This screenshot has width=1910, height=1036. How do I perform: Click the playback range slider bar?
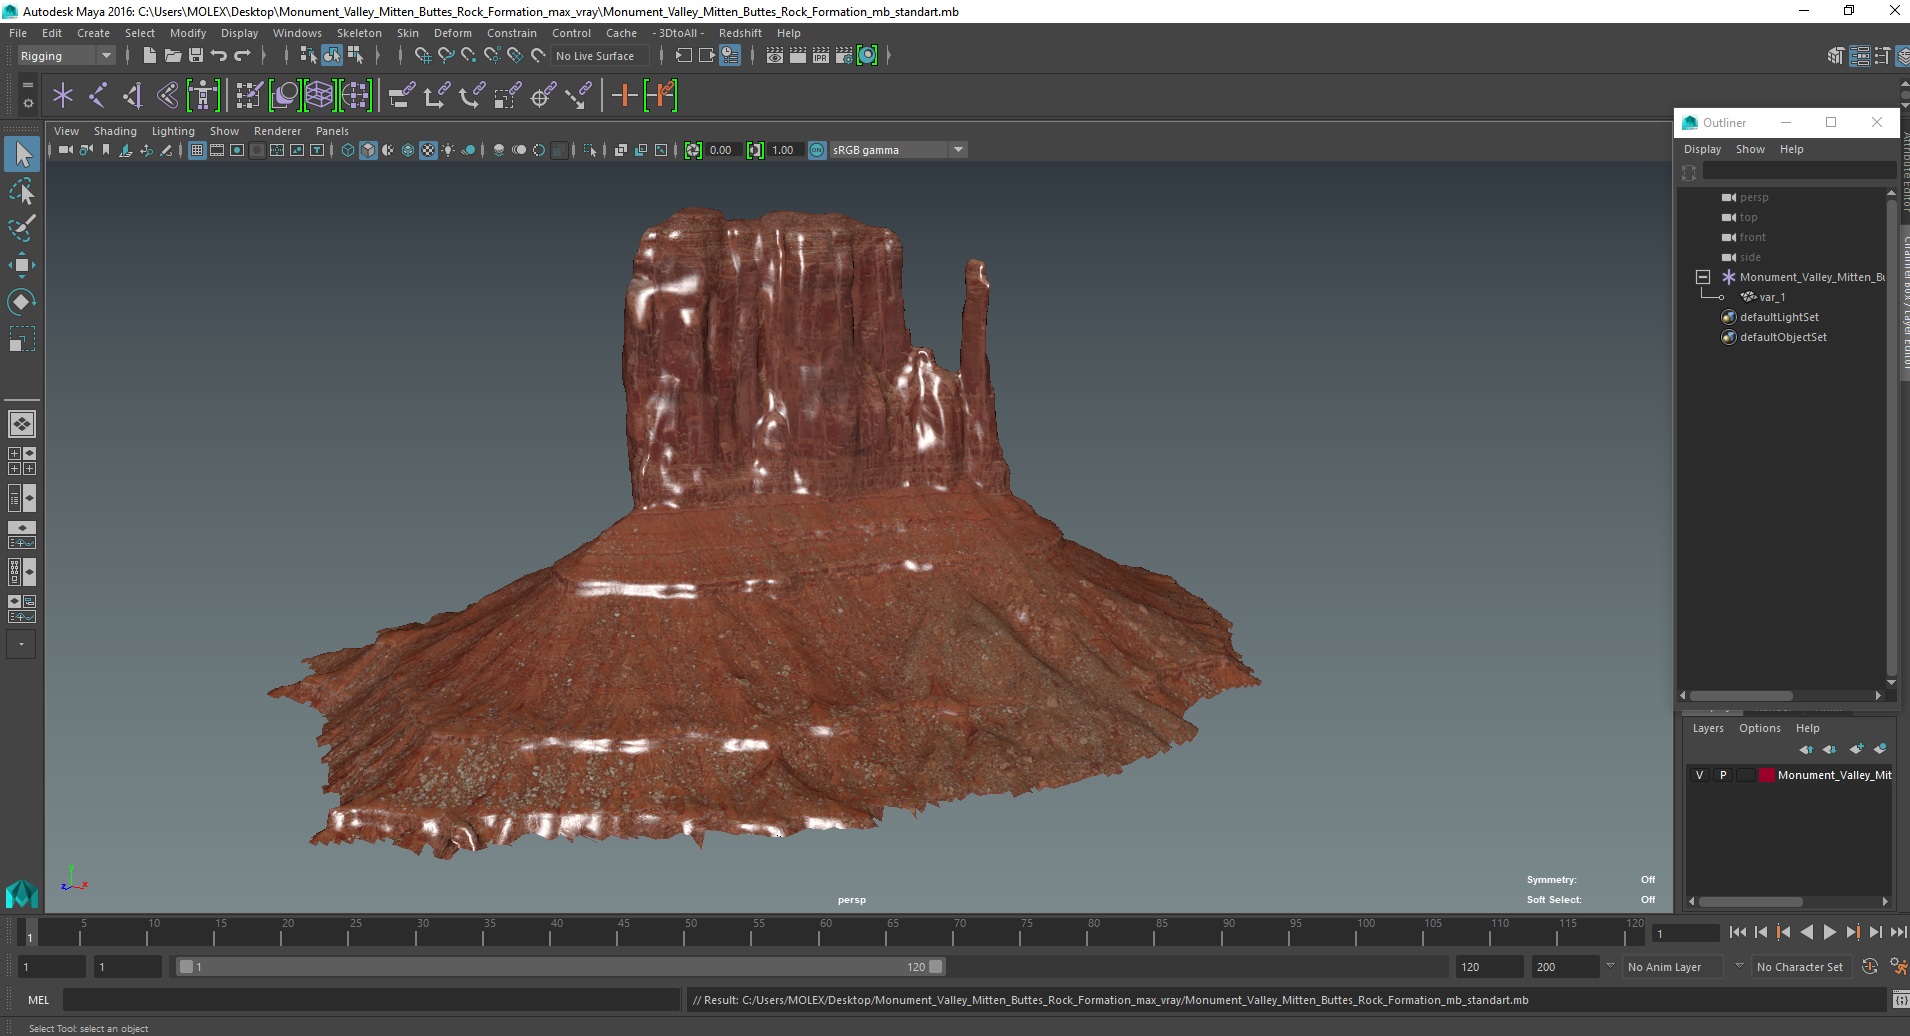(559, 967)
